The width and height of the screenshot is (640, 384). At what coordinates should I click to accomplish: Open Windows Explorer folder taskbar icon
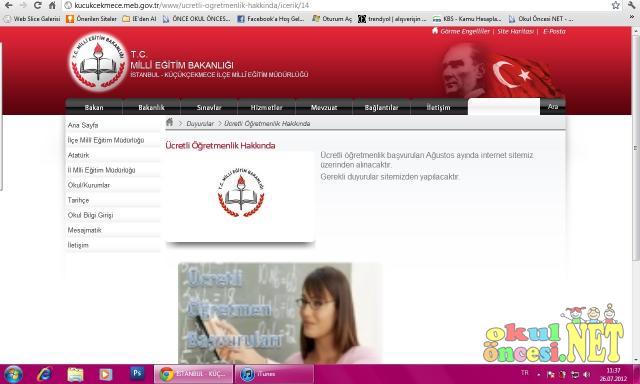[75, 374]
